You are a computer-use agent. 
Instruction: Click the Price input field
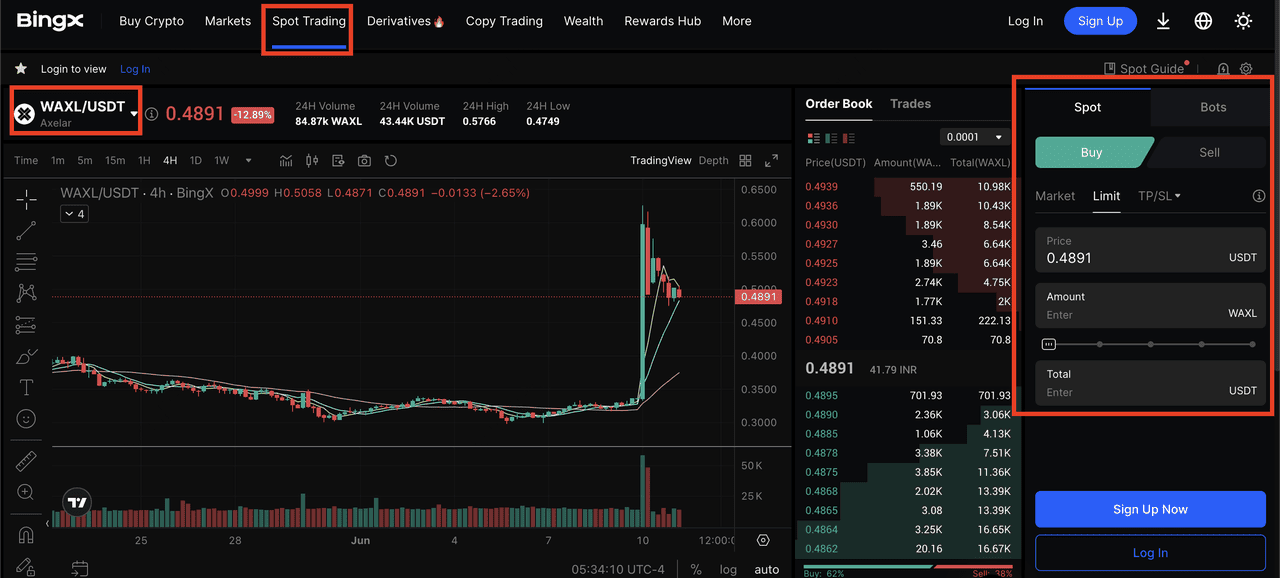click(x=1150, y=250)
